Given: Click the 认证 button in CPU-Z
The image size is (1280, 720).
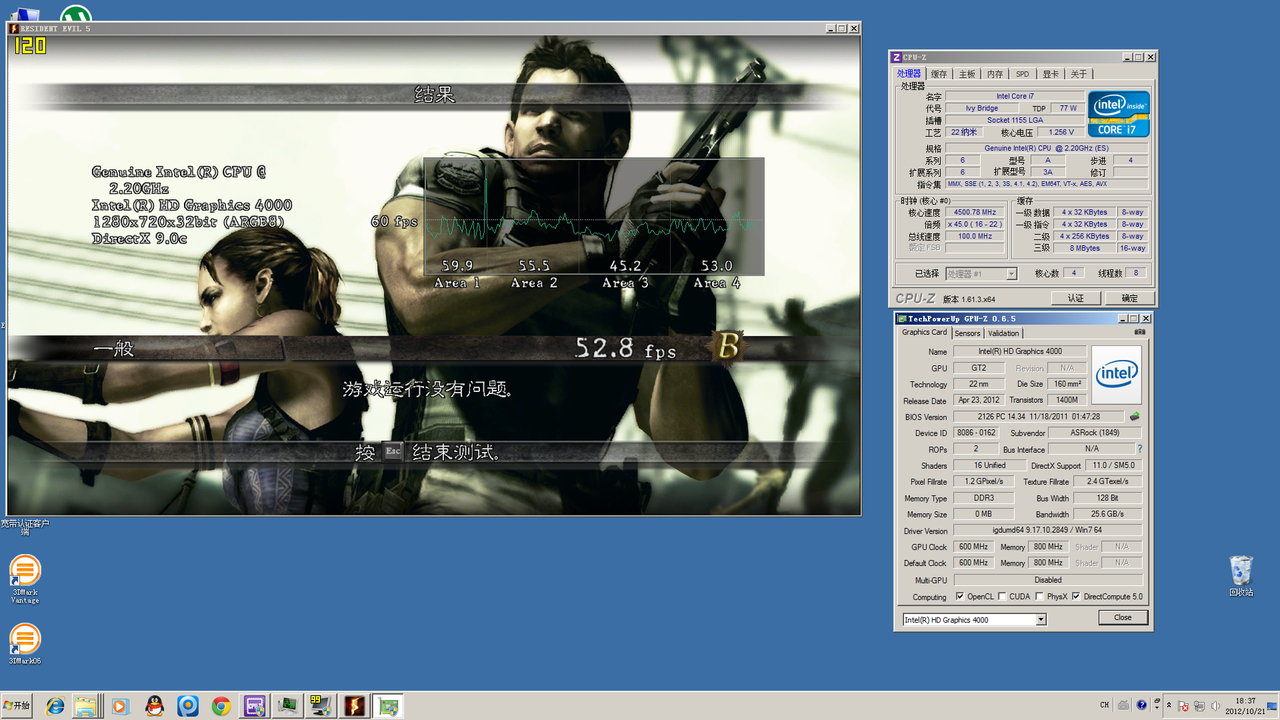Looking at the screenshot, I should click(1076, 298).
